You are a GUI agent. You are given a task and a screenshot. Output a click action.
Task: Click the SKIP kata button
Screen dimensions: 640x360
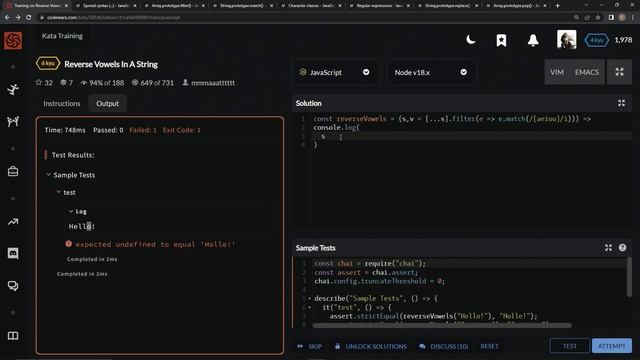point(310,346)
